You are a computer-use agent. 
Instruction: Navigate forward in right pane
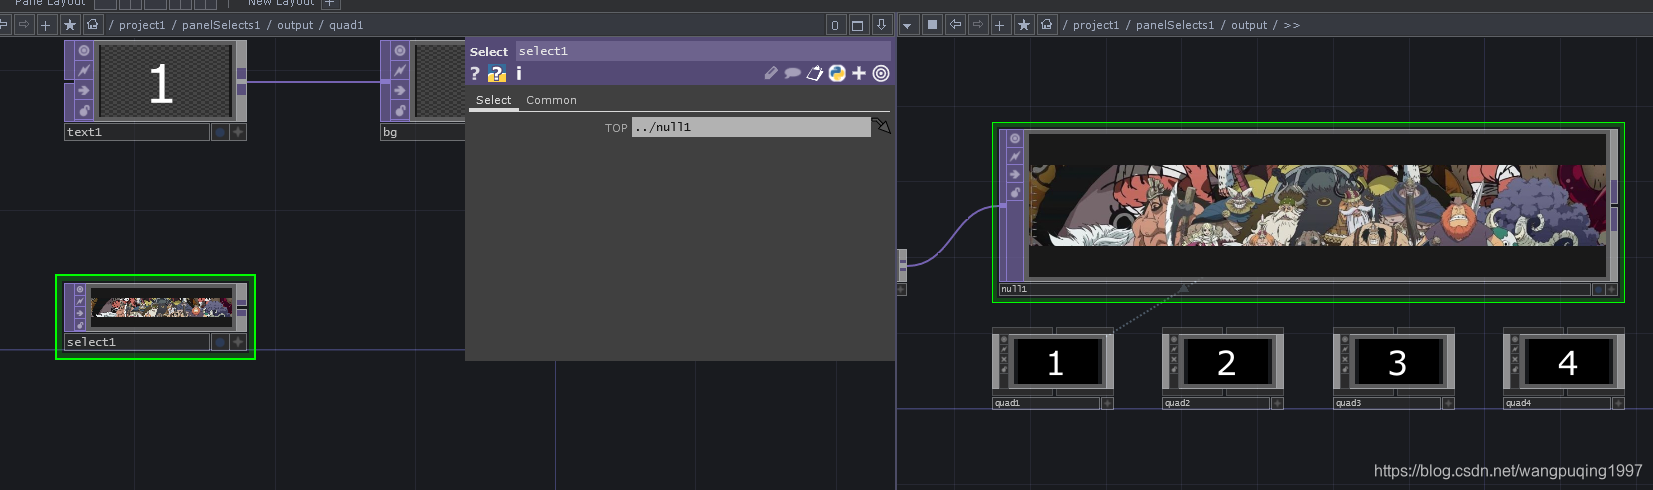point(977,25)
